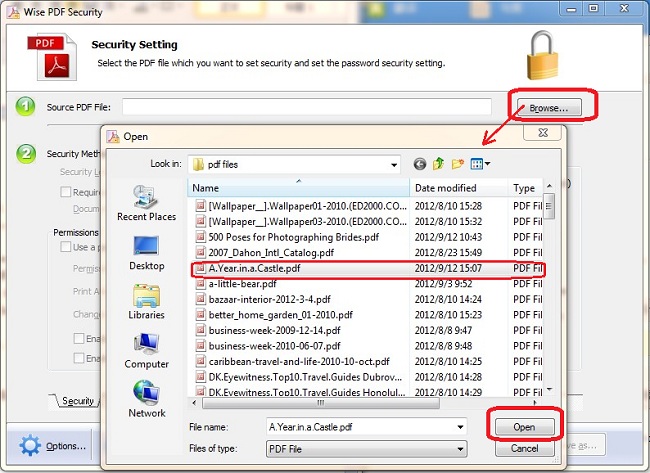Select Desktop in places sidebar
This screenshot has height=473, width=650.
(x=146, y=253)
